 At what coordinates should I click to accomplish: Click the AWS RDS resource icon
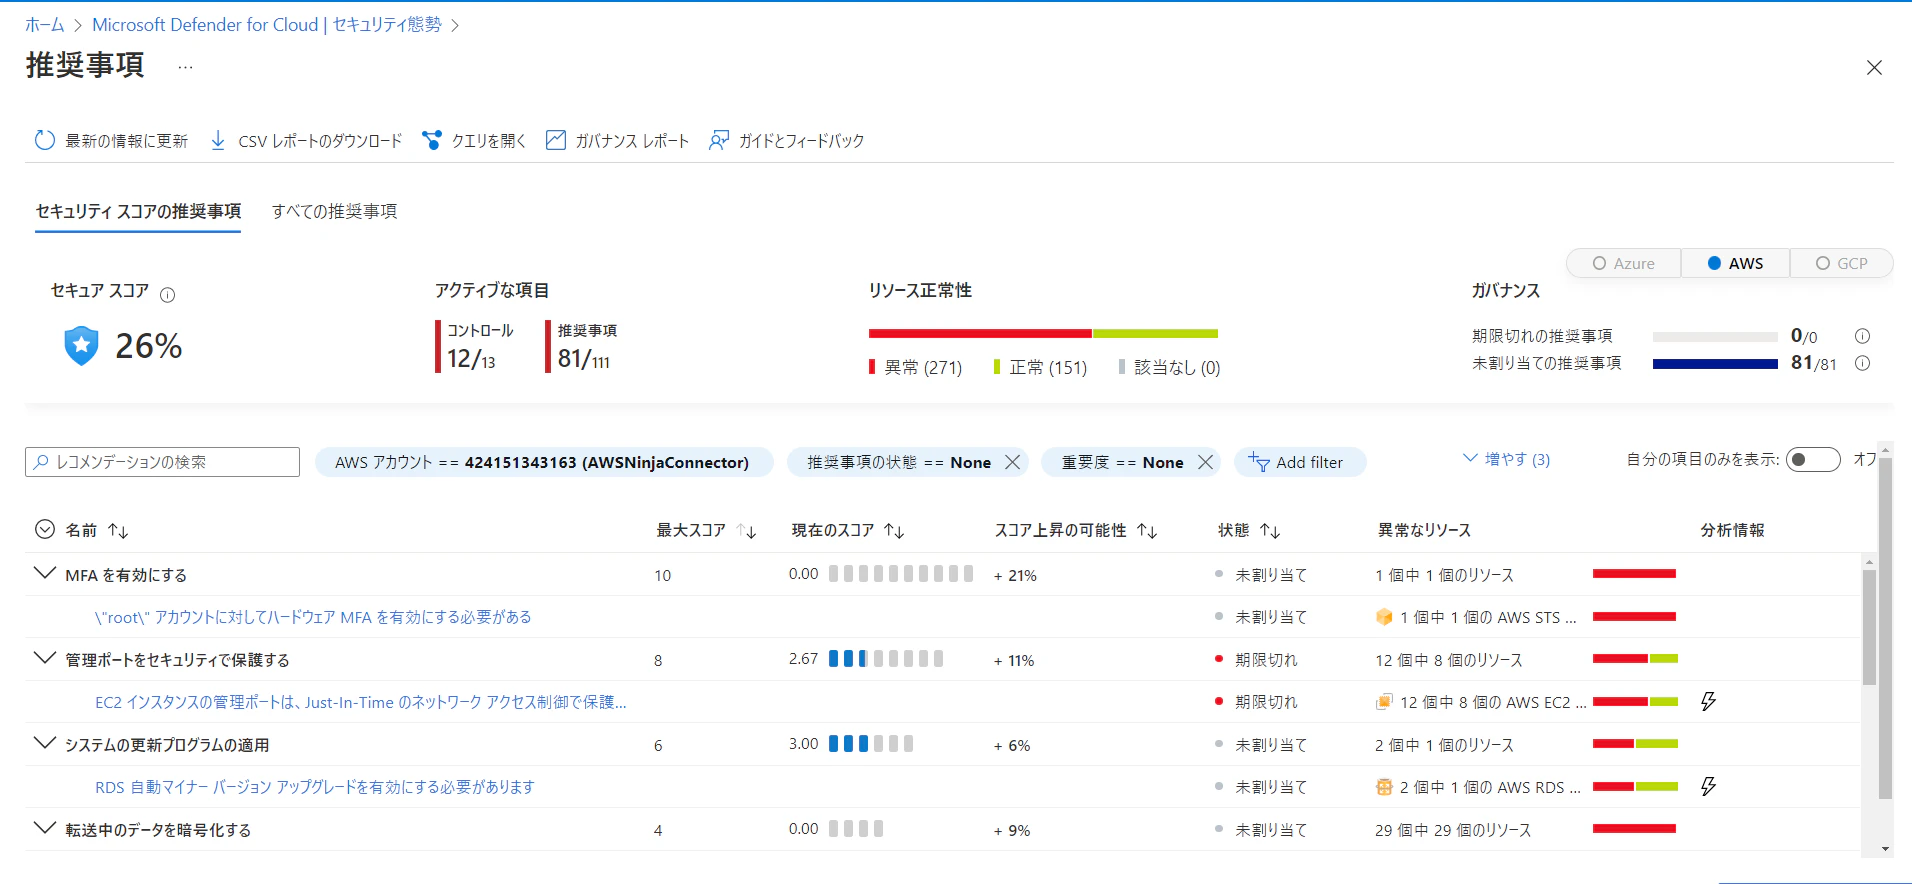click(x=1384, y=787)
